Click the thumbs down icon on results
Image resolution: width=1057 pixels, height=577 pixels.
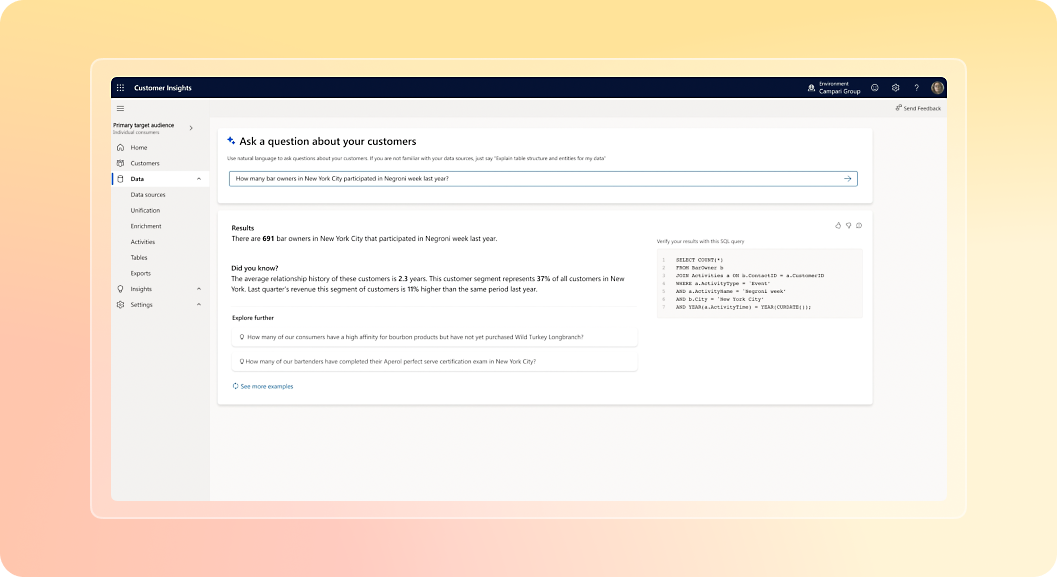848,226
